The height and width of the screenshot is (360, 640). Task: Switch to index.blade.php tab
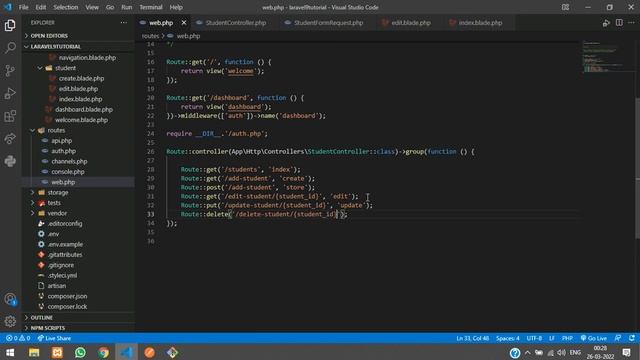coord(480,23)
